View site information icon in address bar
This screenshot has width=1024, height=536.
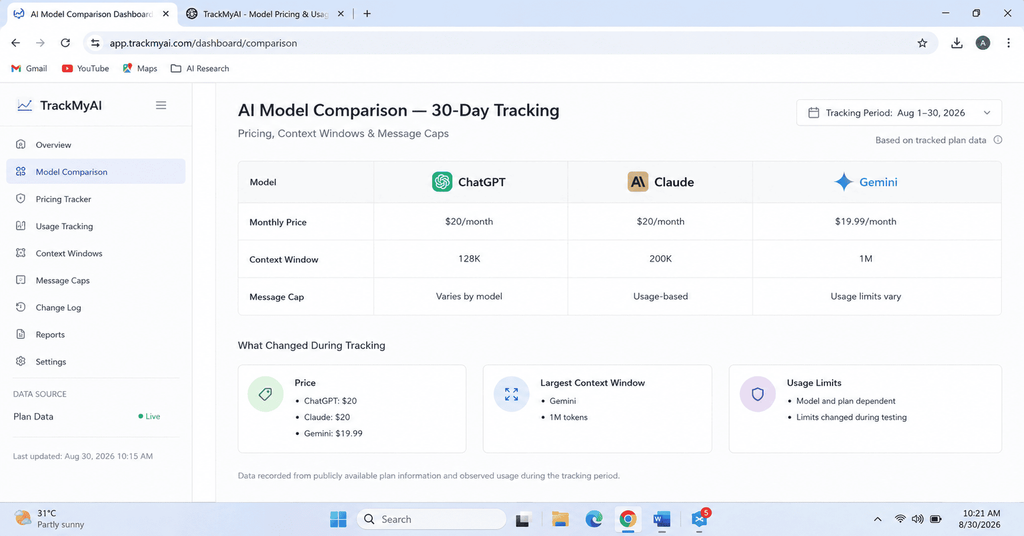click(x=95, y=43)
